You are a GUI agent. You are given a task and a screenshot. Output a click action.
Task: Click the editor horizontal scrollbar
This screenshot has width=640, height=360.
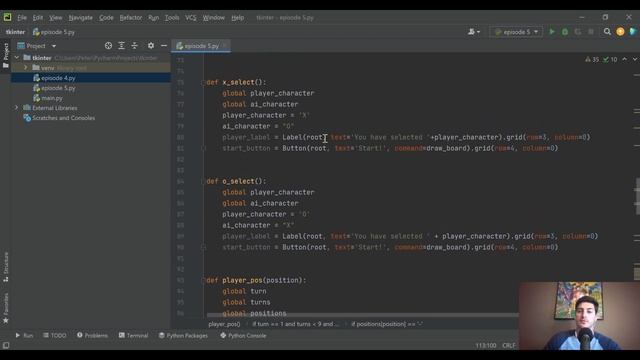point(362,315)
